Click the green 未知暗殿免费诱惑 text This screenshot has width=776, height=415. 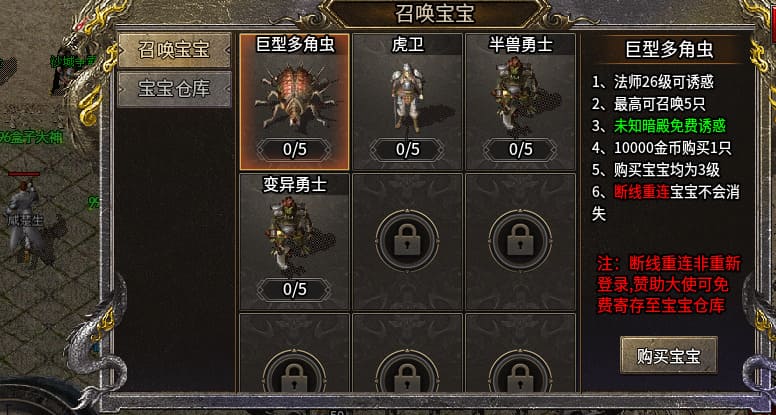[670, 126]
